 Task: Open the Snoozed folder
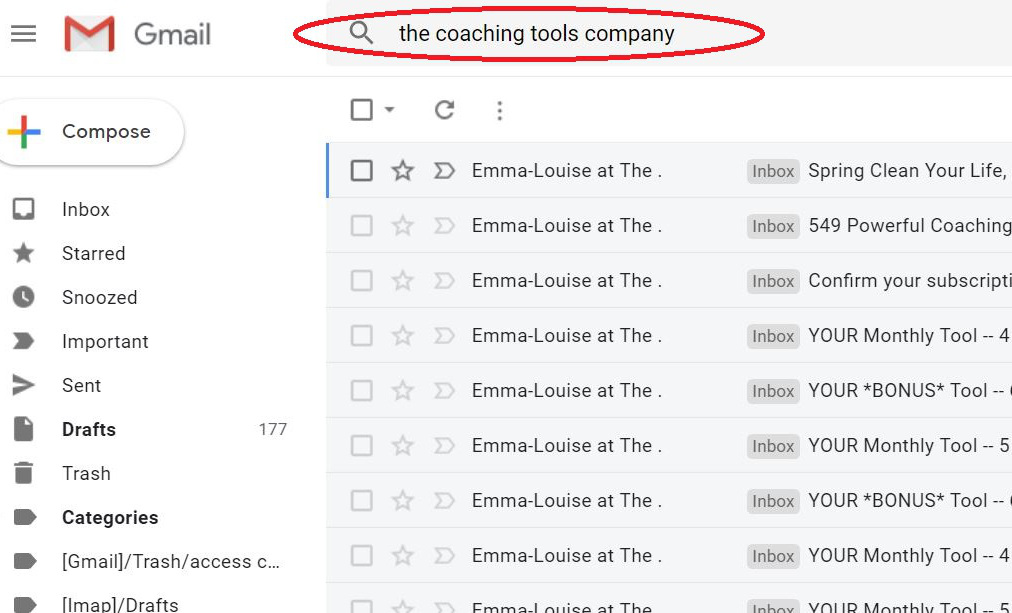click(x=99, y=297)
